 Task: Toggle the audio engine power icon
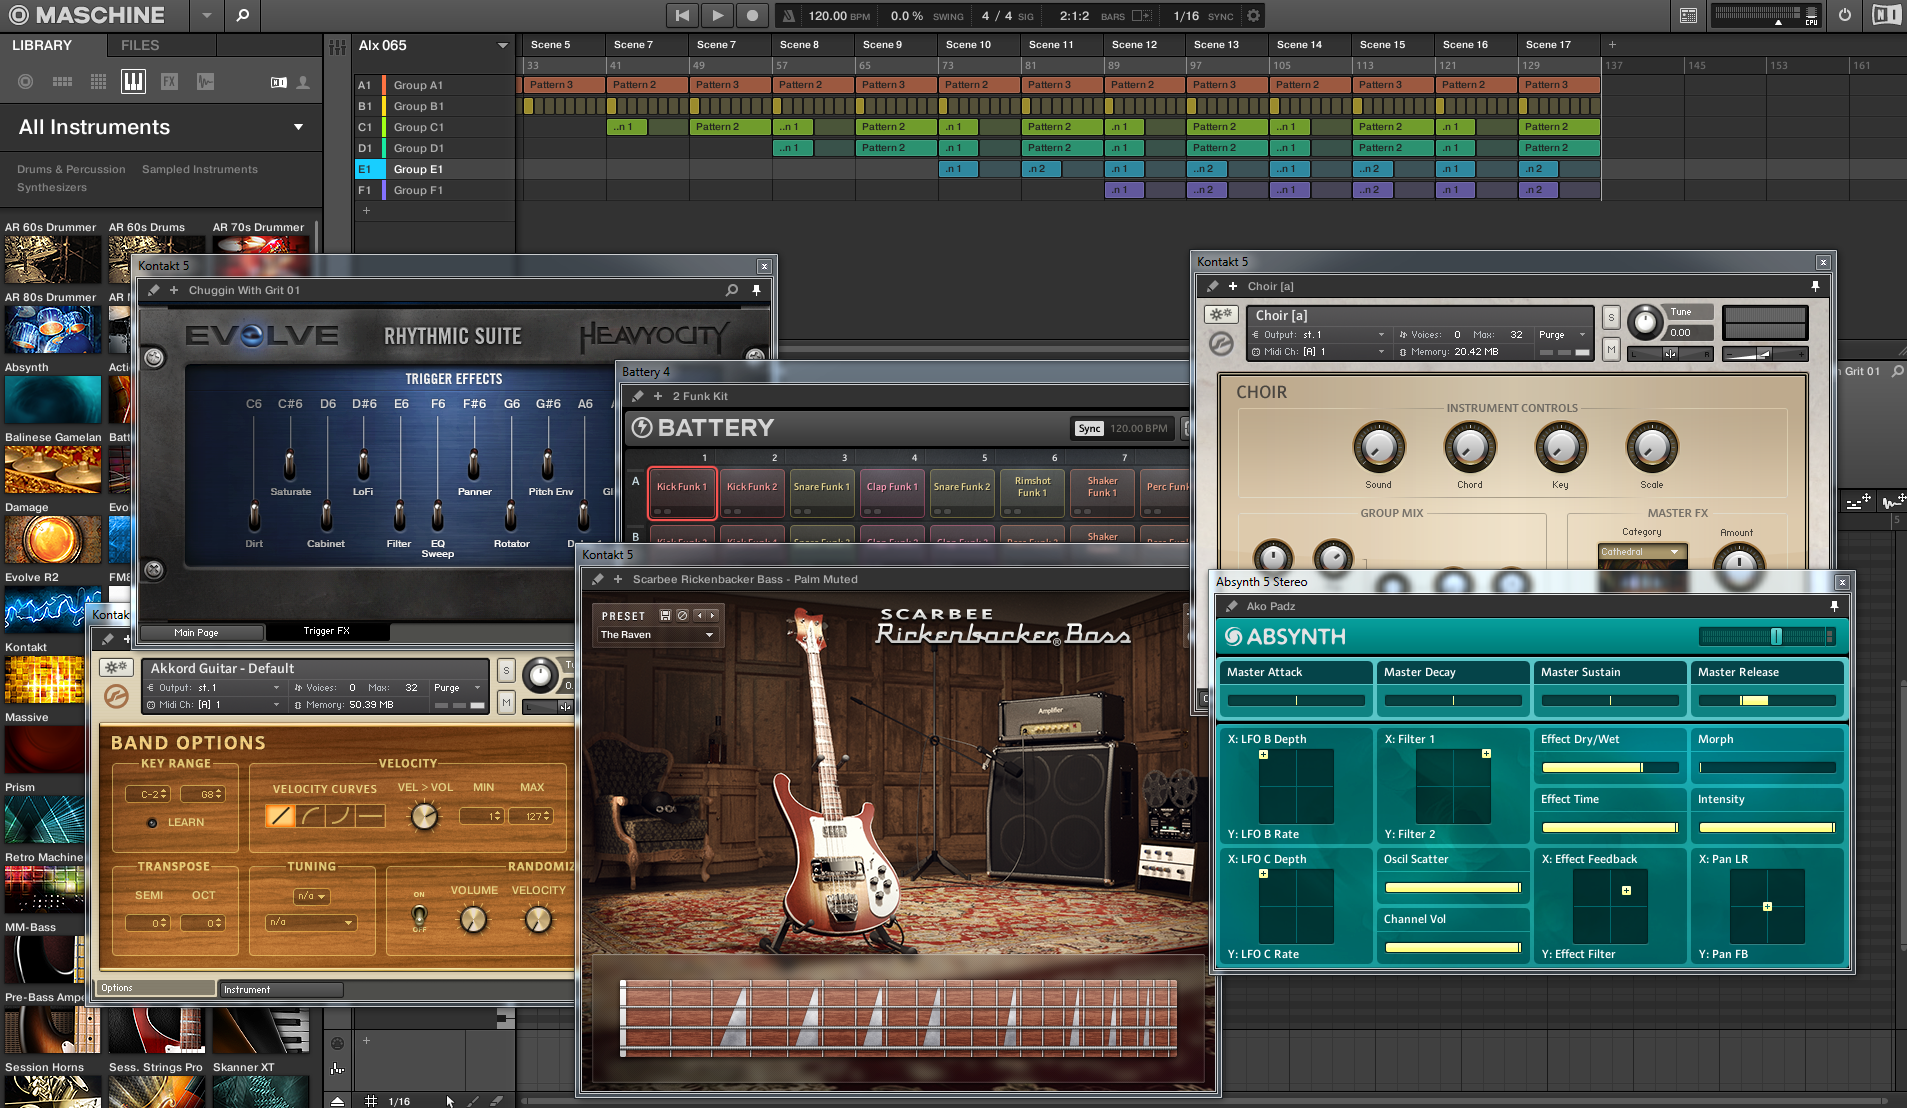tap(1844, 15)
